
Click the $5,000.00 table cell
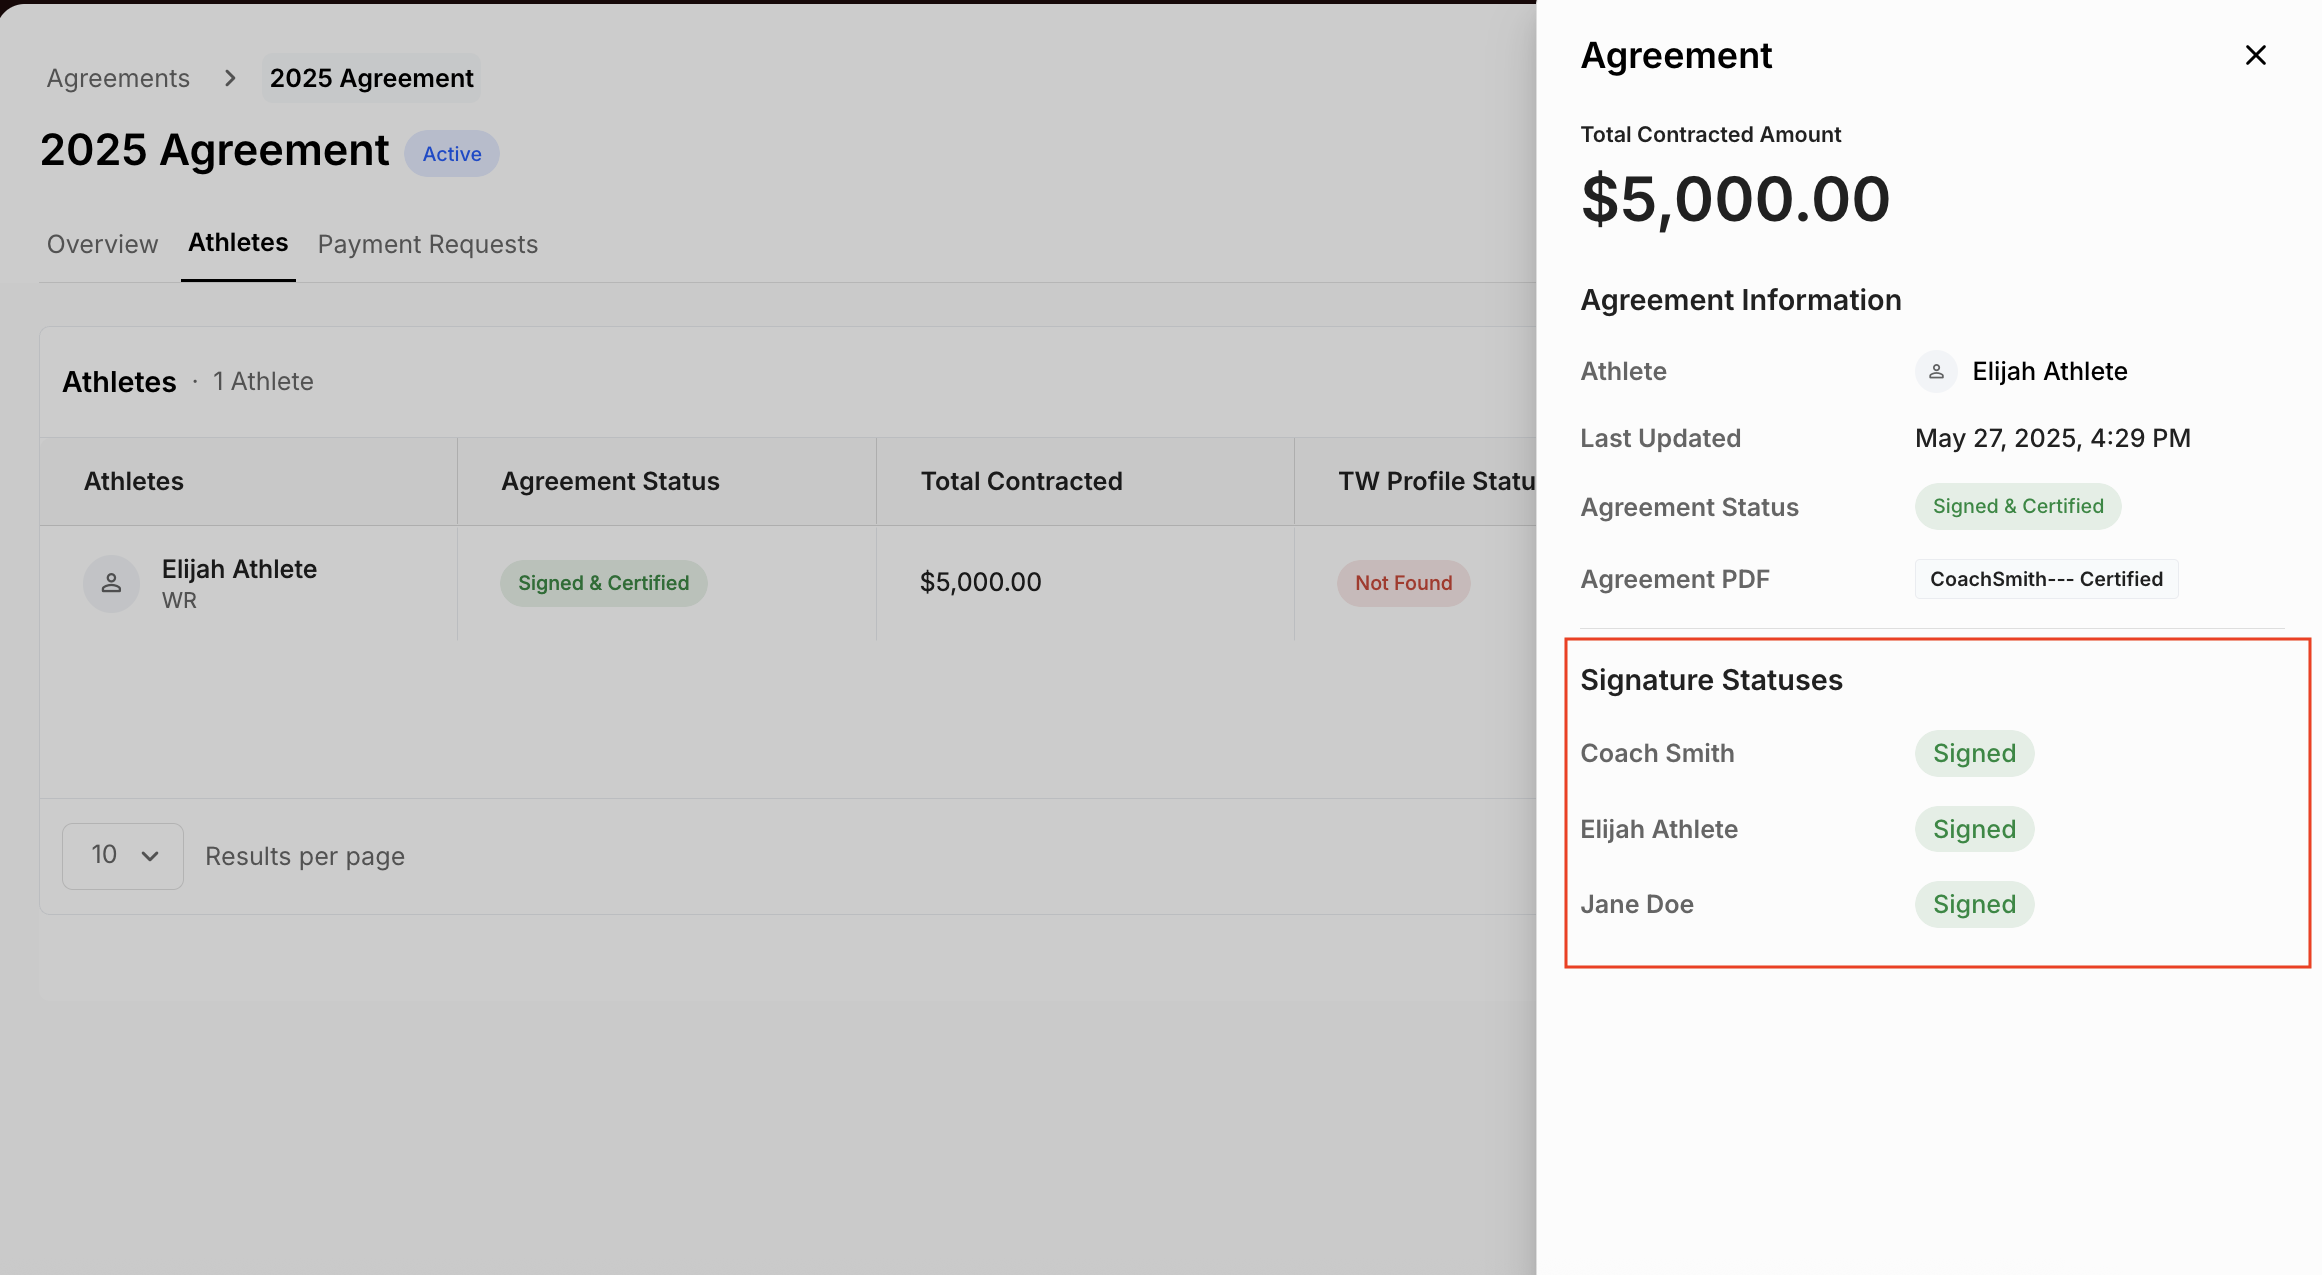[x=980, y=582]
